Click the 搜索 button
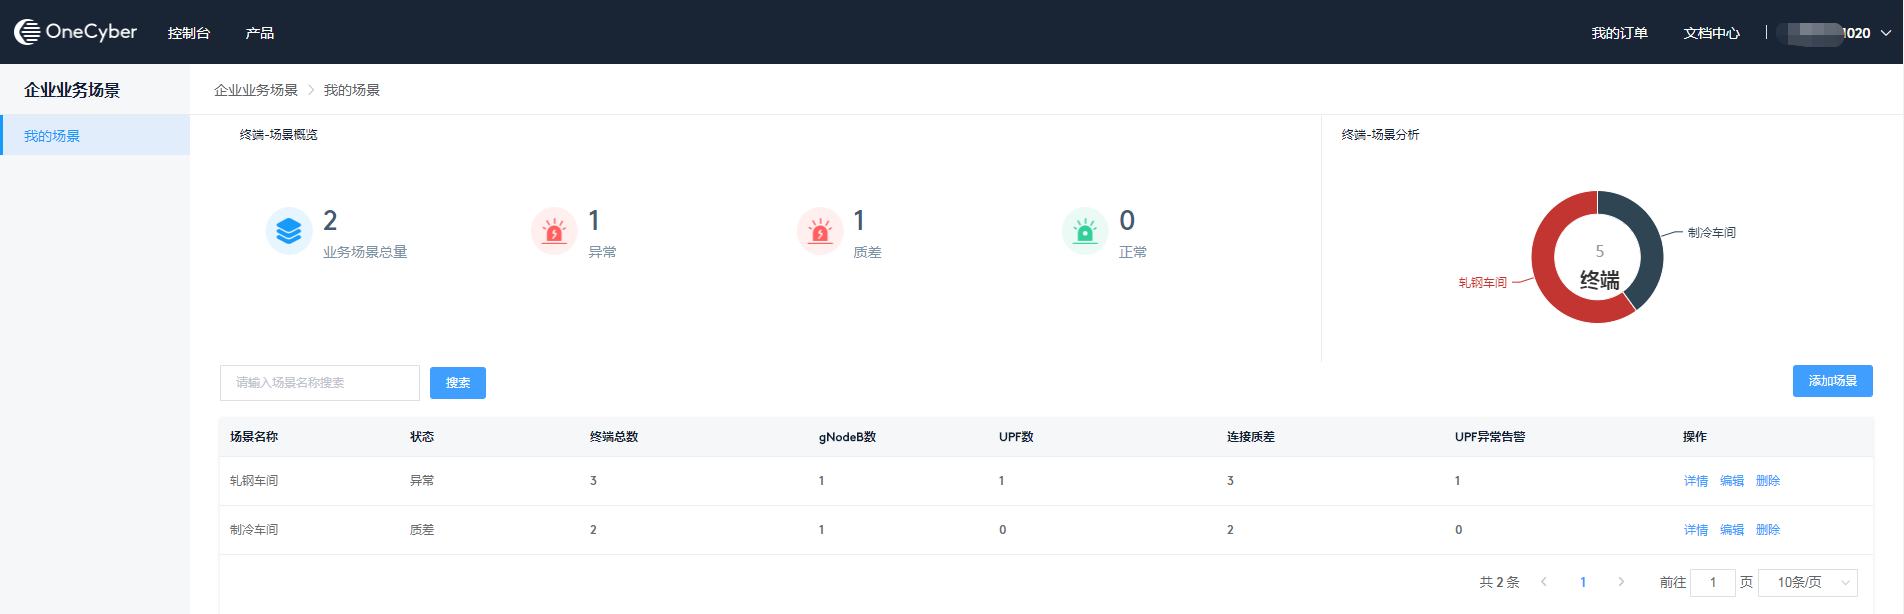Screen dimensions: 1904x614 tap(458, 383)
